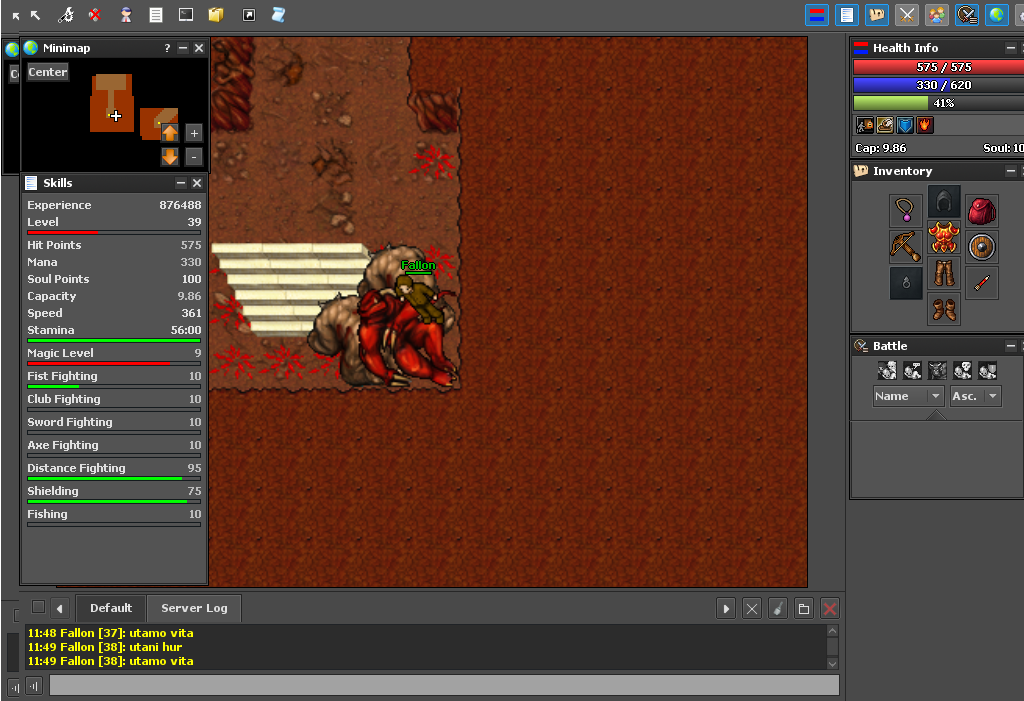Click the Center button on the minimap
Viewport: 1024px width, 701px height.
coord(48,72)
